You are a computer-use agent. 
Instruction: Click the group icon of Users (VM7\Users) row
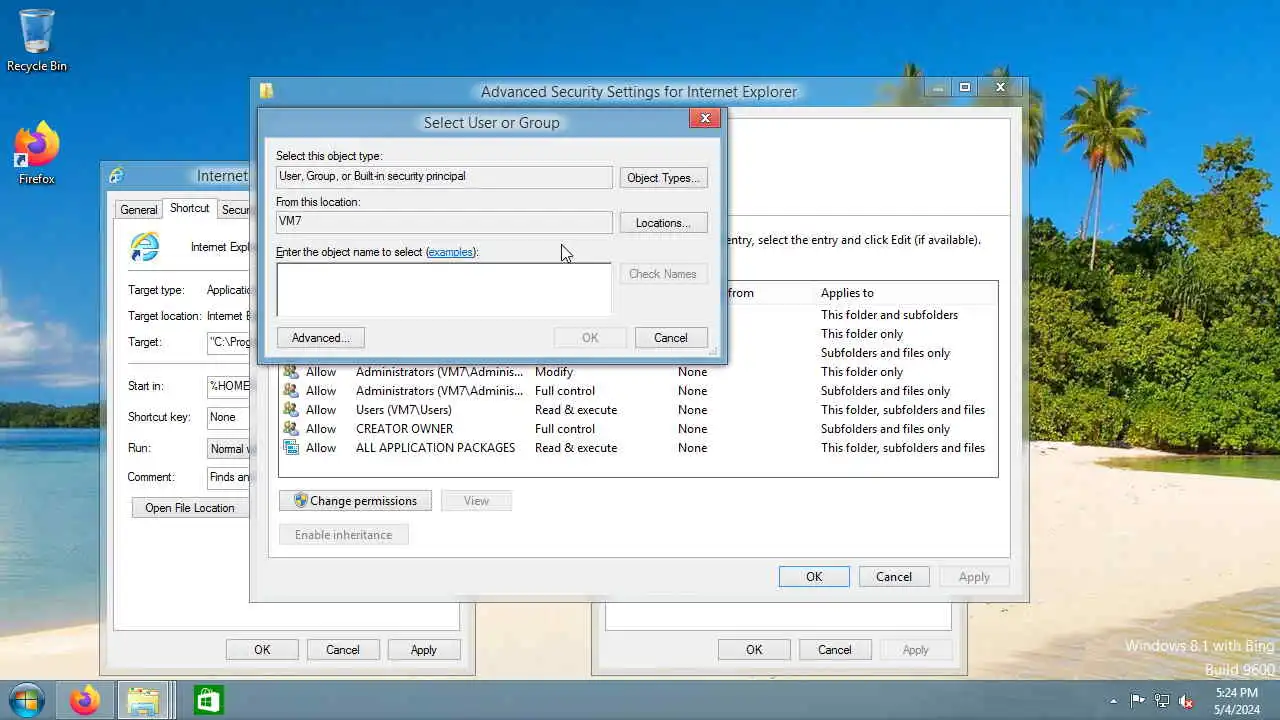point(291,410)
